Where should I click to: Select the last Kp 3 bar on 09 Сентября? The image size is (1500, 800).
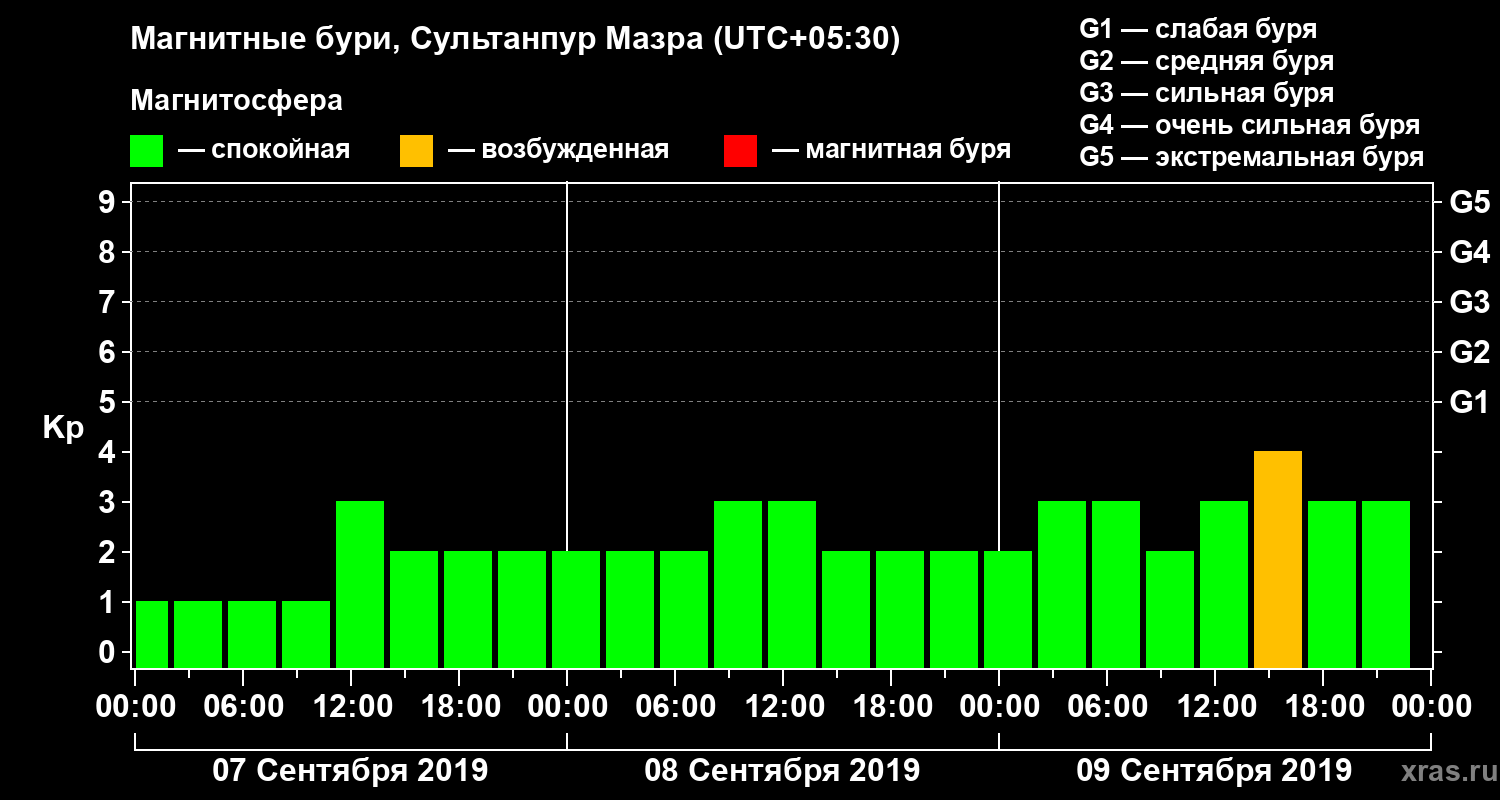[x=1386, y=584]
